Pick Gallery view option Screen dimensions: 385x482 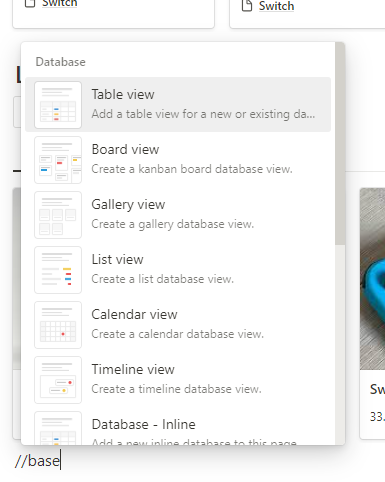pyautogui.click(x=178, y=215)
